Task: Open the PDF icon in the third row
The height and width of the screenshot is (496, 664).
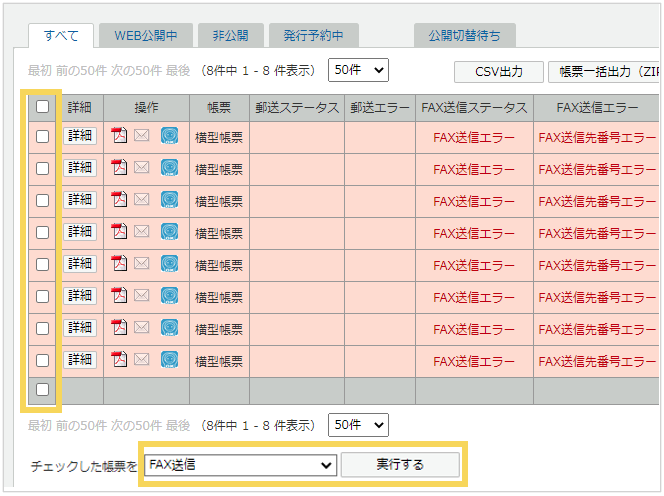Action: (x=120, y=200)
